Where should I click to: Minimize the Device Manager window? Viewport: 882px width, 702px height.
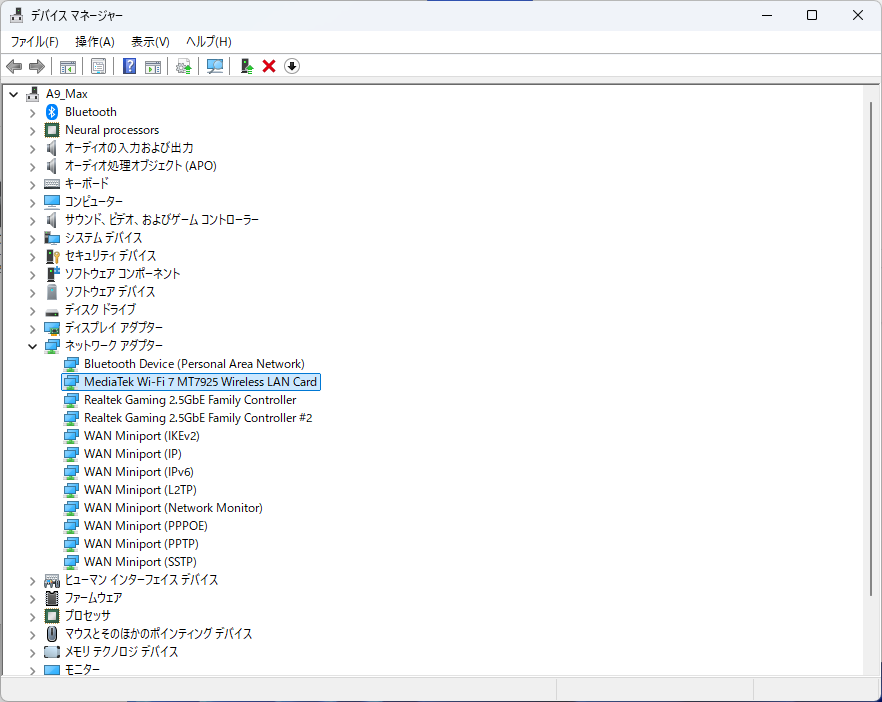click(x=766, y=15)
